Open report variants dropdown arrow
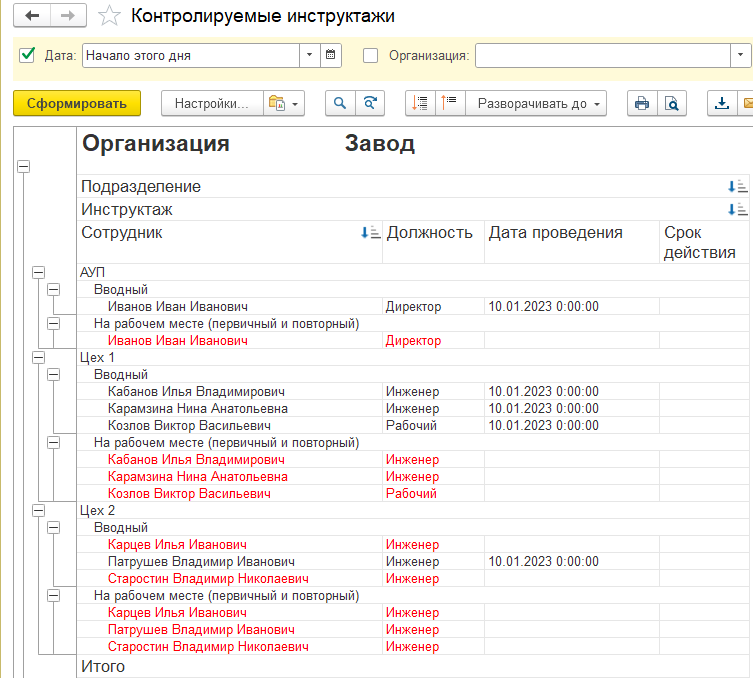 tap(295, 104)
